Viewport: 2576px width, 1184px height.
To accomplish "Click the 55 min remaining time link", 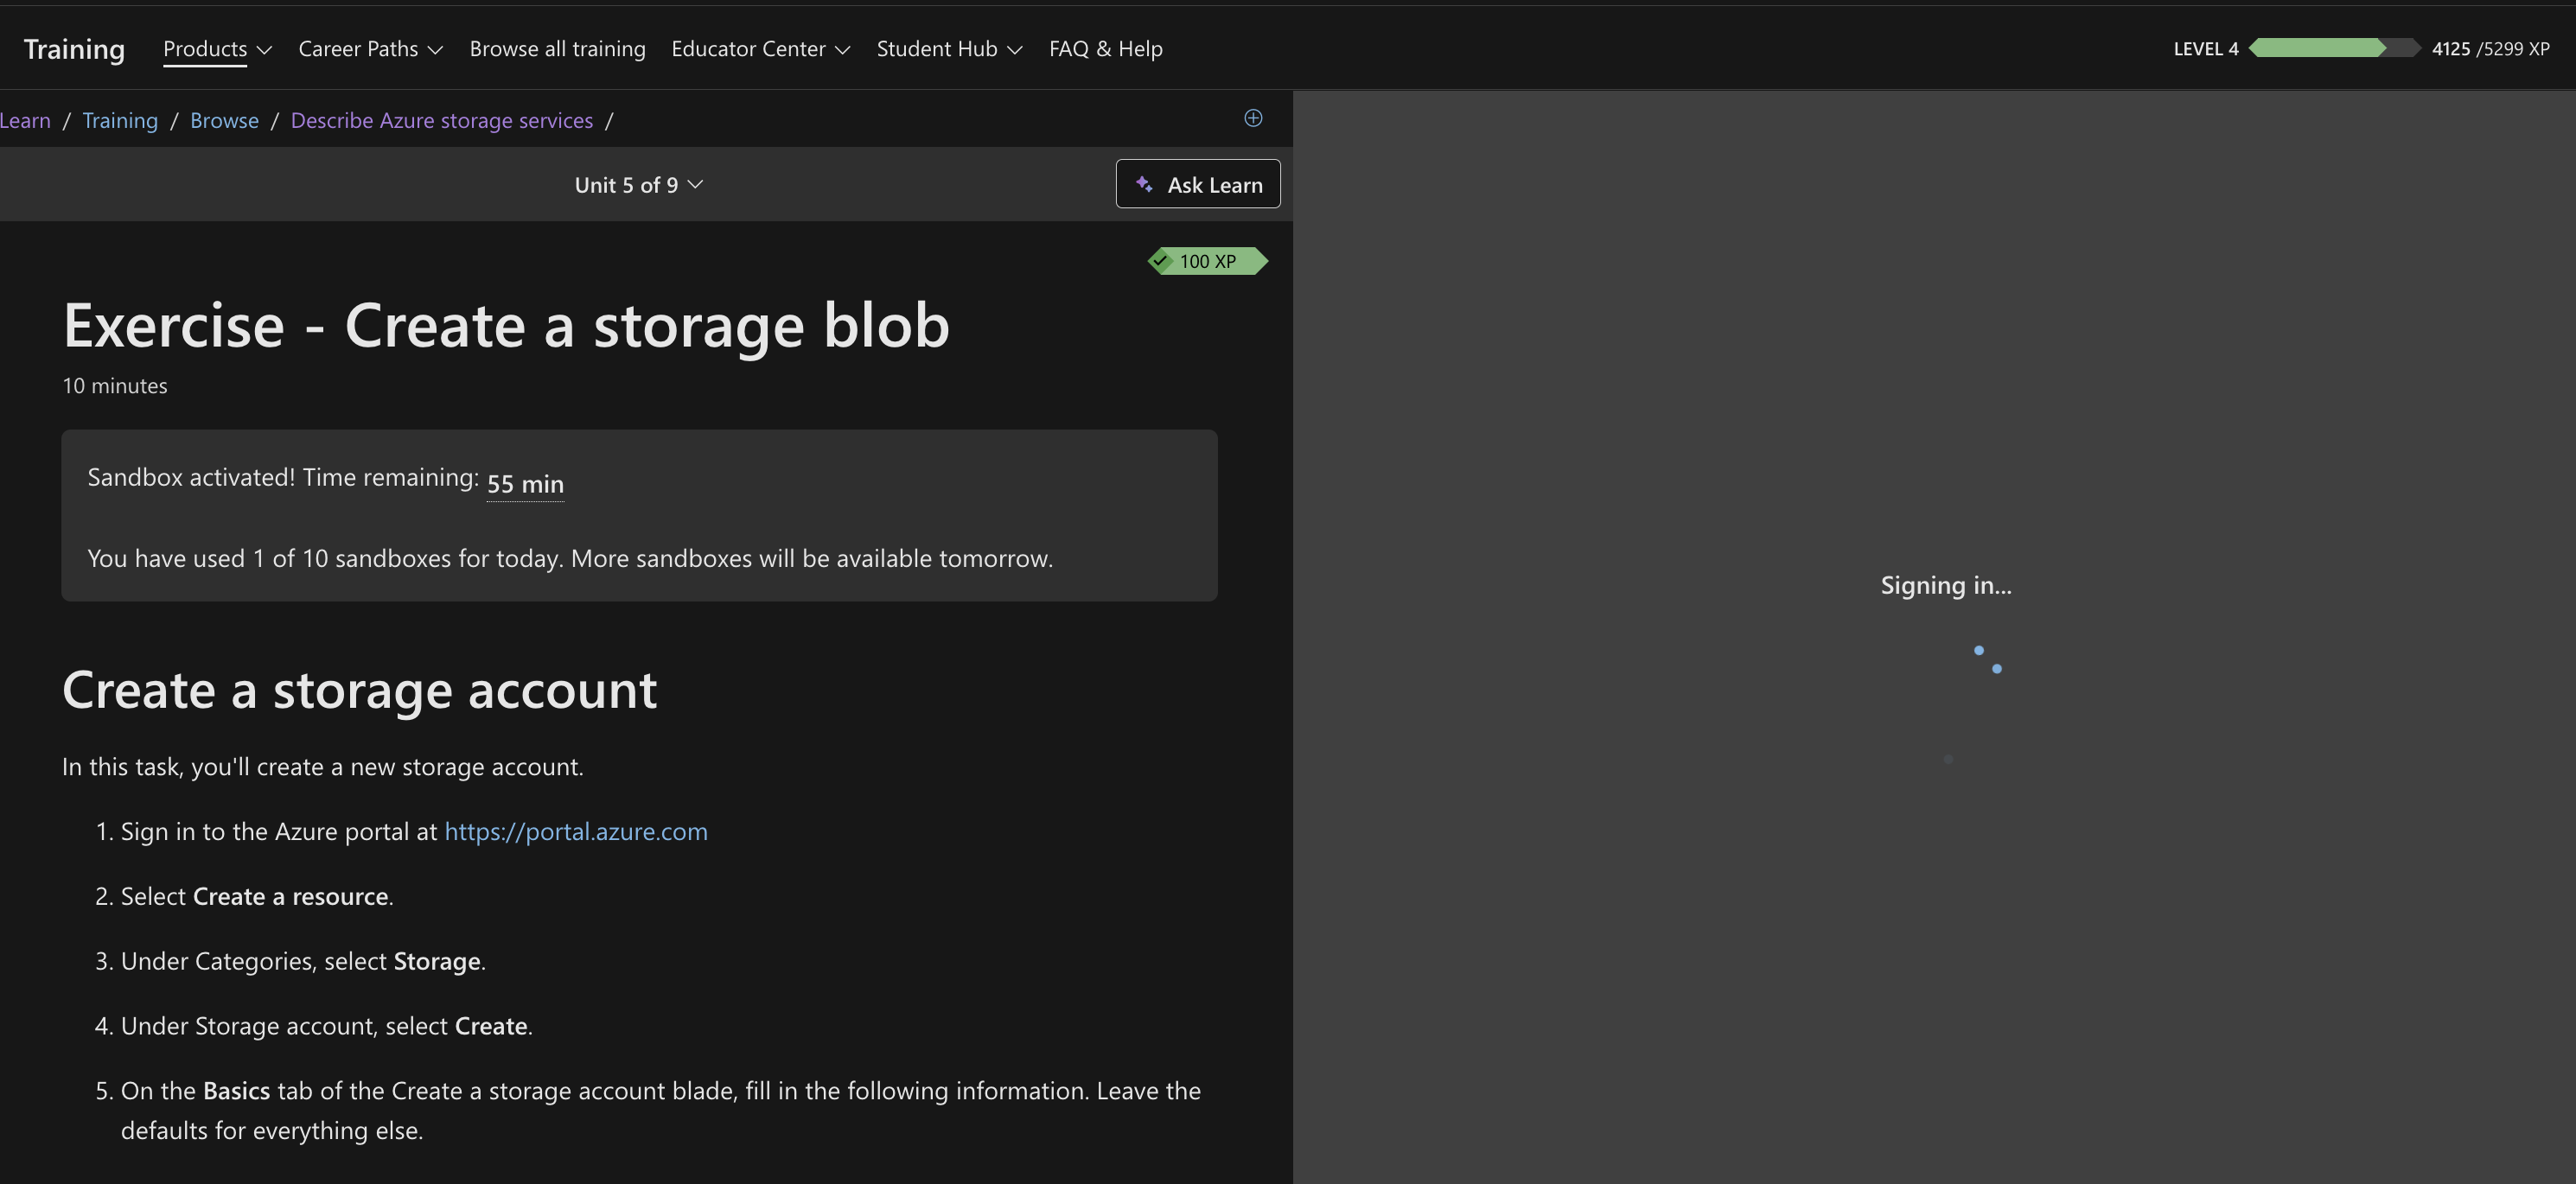I will (524, 484).
